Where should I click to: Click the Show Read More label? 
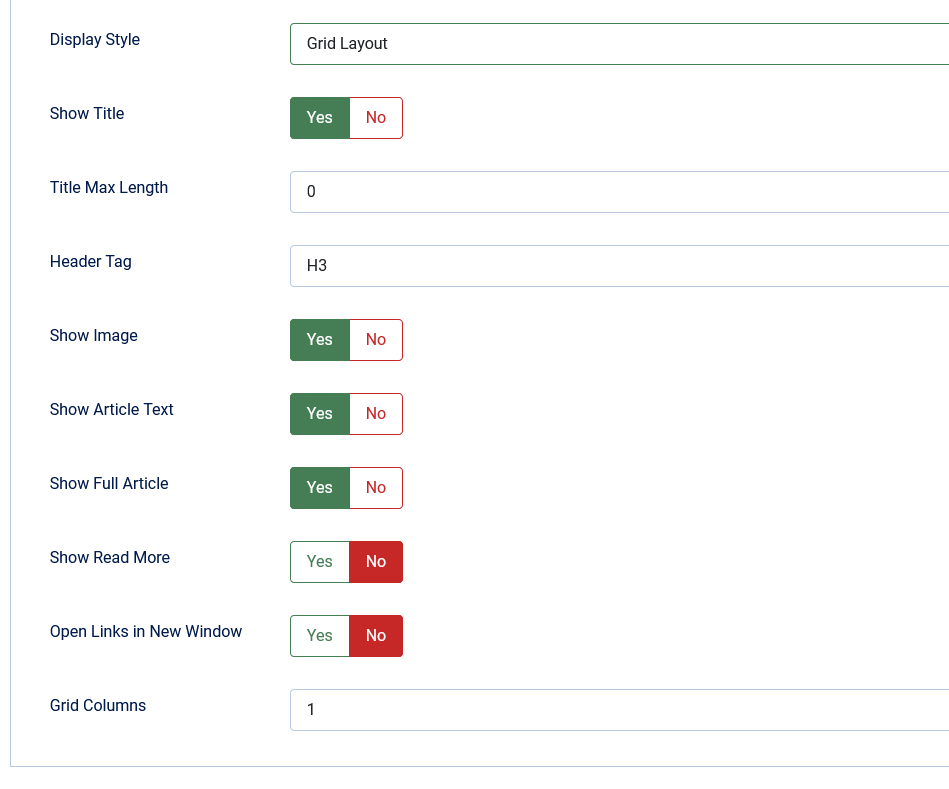tap(110, 557)
